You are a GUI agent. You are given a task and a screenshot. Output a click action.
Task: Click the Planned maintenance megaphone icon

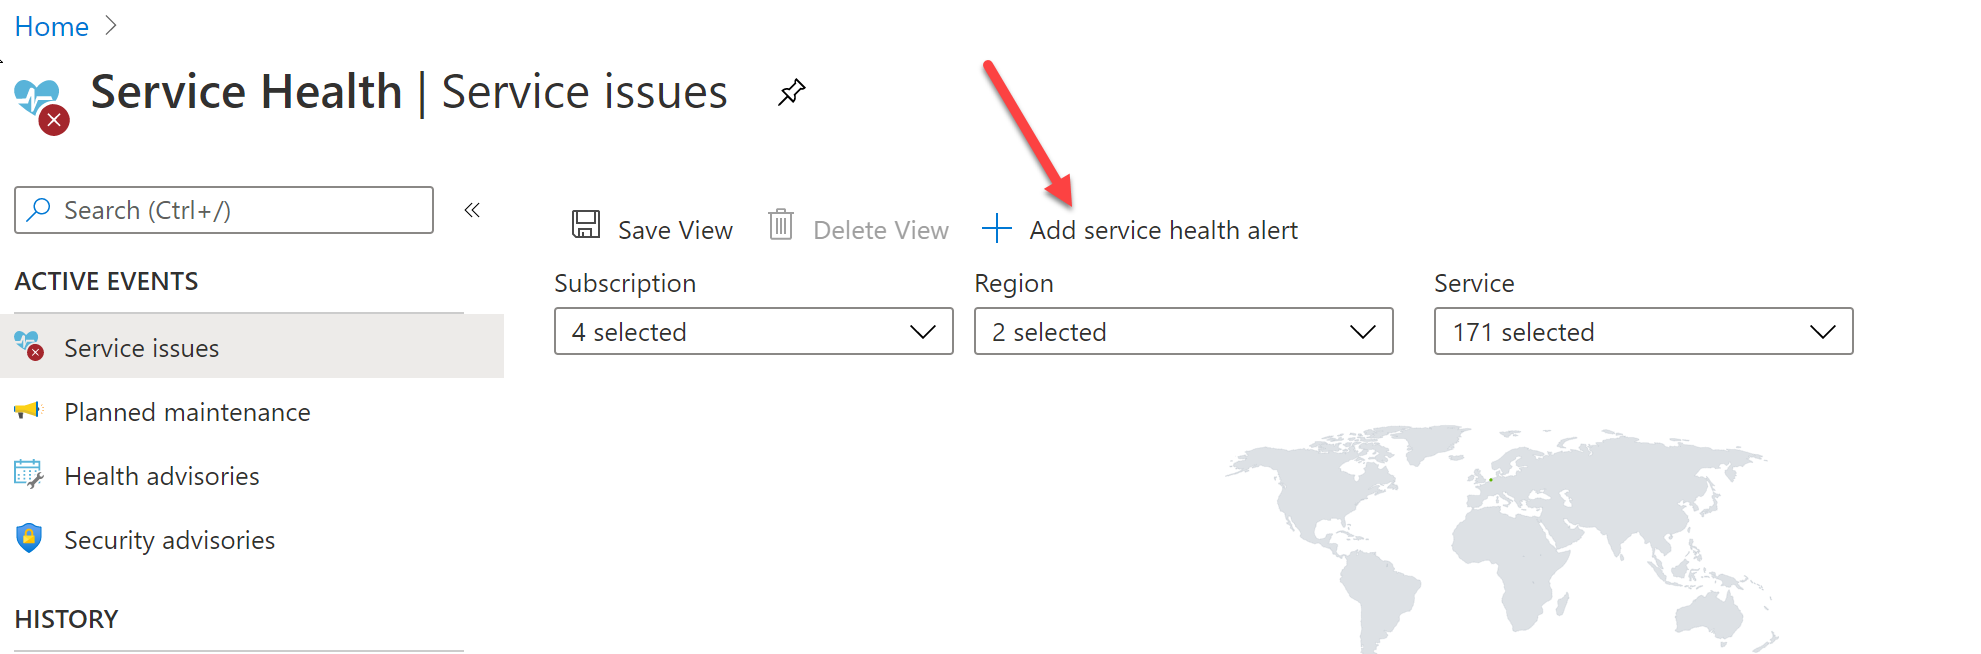(x=29, y=410)
